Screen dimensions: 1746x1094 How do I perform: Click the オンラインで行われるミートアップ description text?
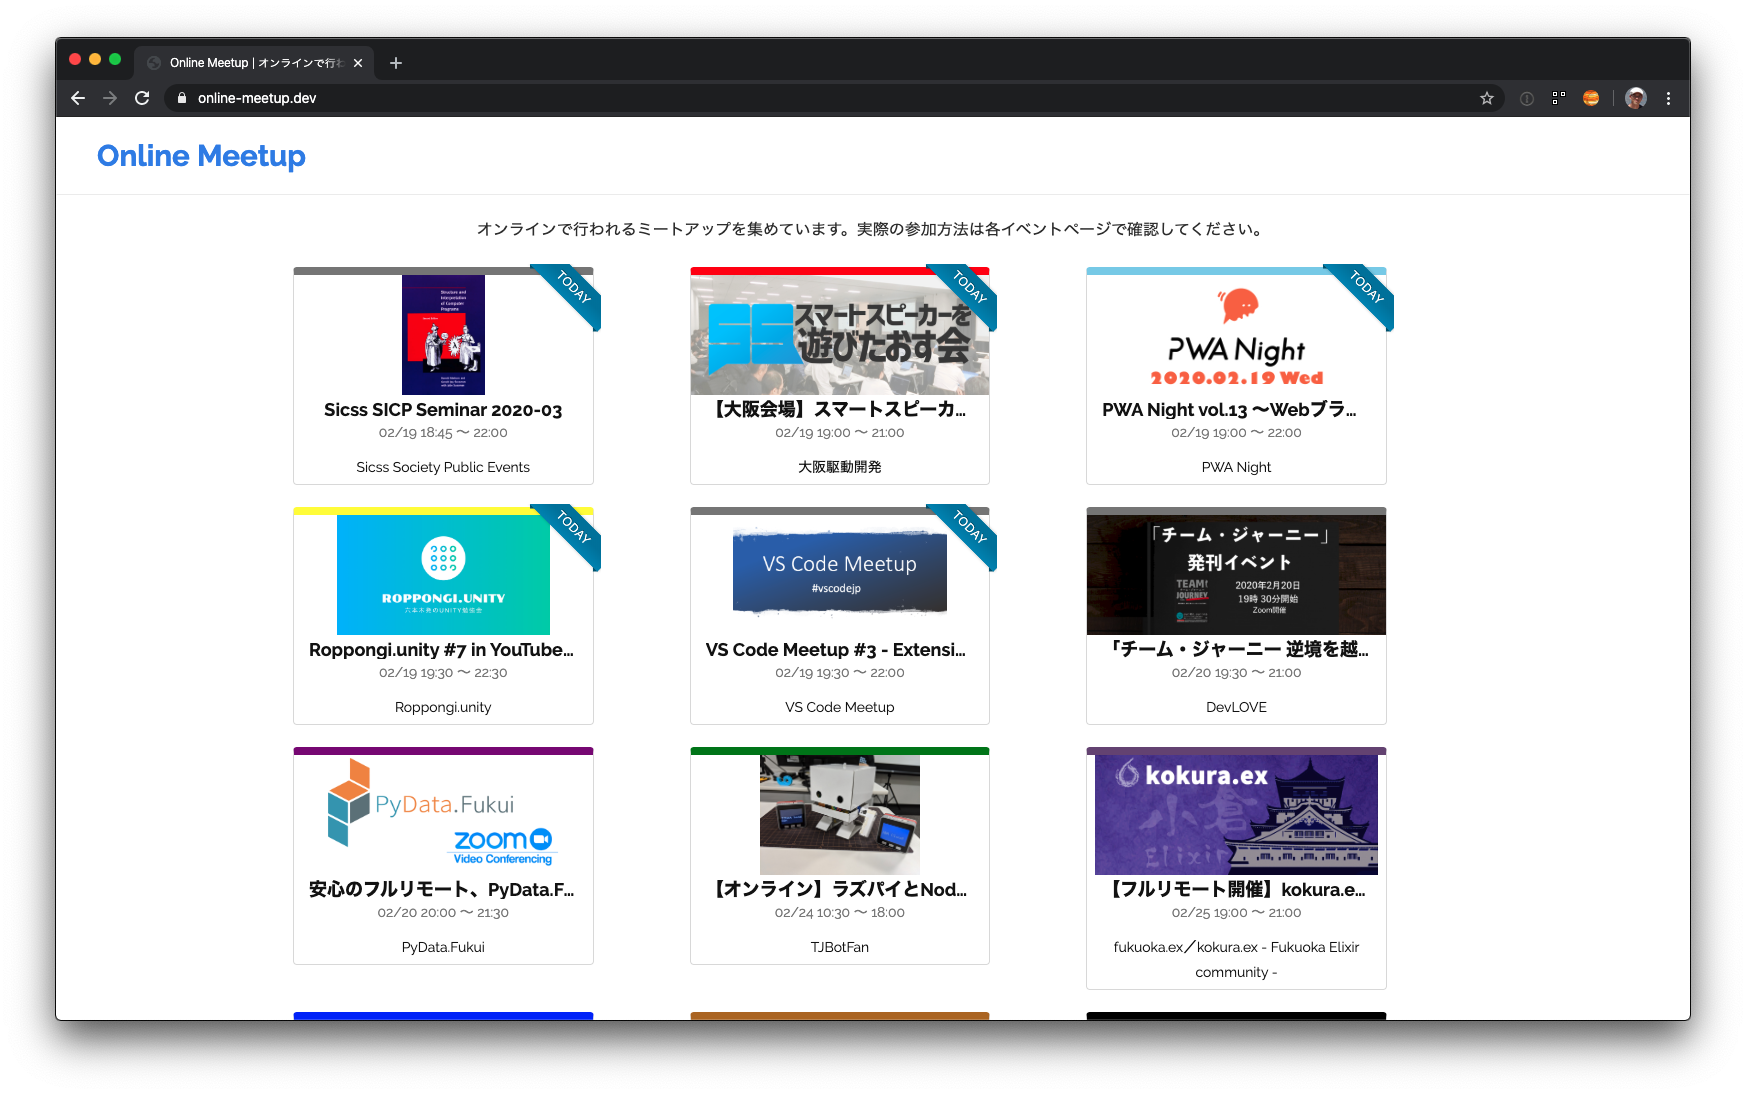coord(870,229)
